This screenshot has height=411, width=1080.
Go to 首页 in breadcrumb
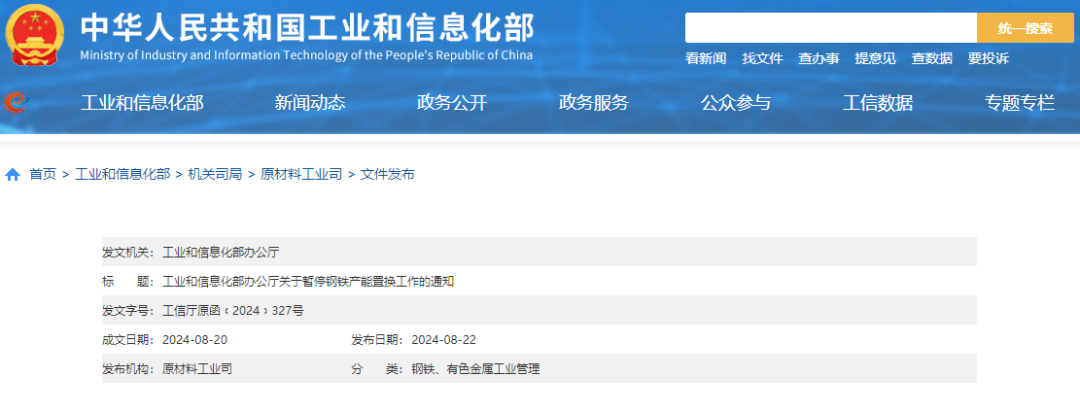click(43, 175)
